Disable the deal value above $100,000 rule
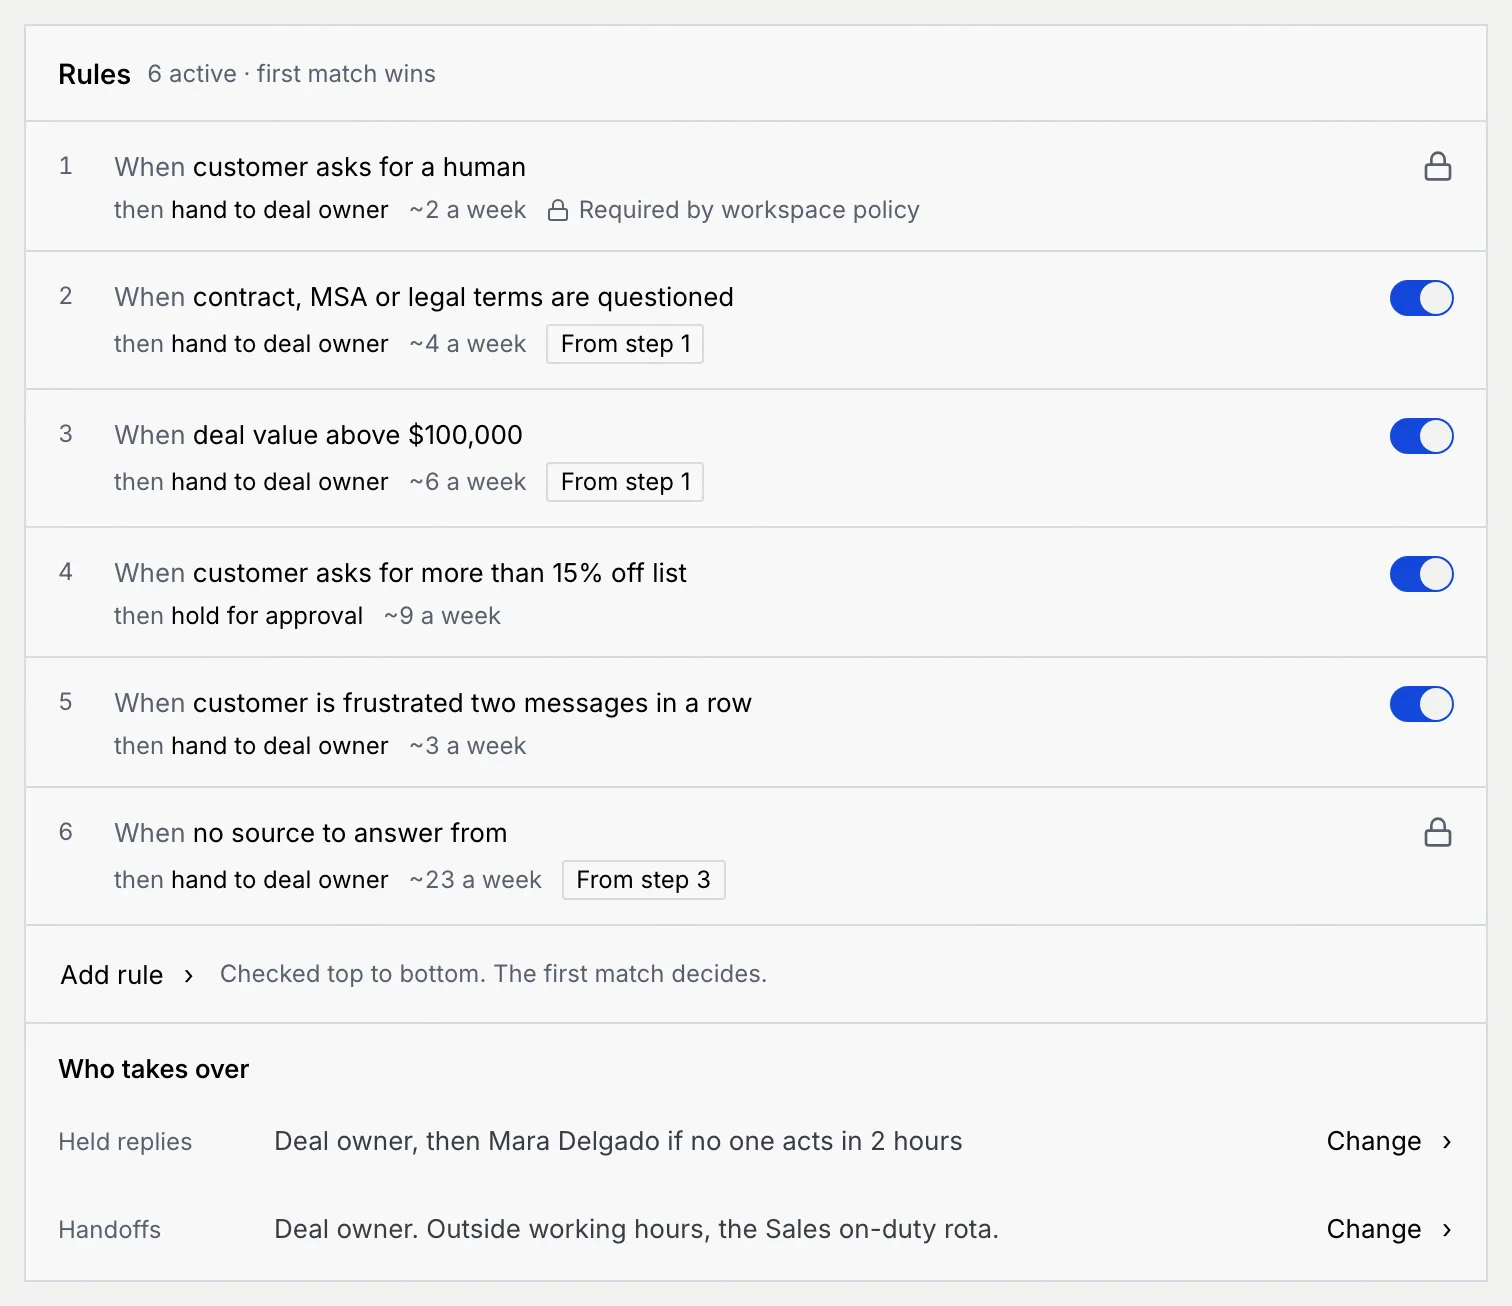Viewport: 1512px width, 1306px height. pos(1421,436)
